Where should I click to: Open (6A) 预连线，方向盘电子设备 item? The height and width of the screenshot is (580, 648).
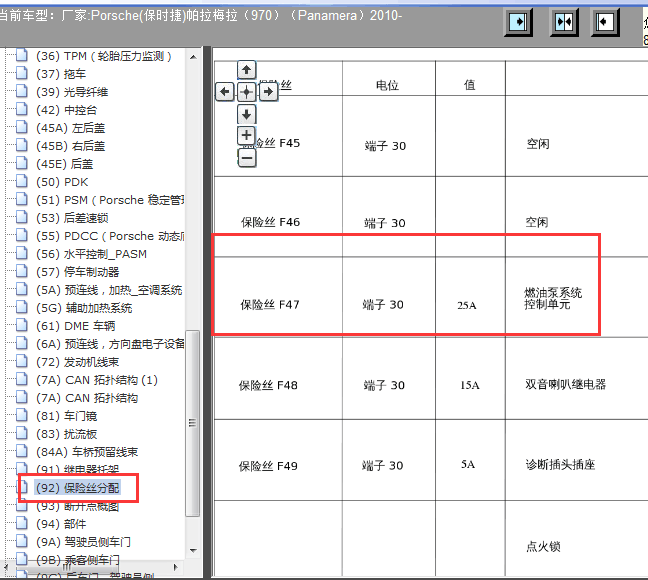point(110,344)
